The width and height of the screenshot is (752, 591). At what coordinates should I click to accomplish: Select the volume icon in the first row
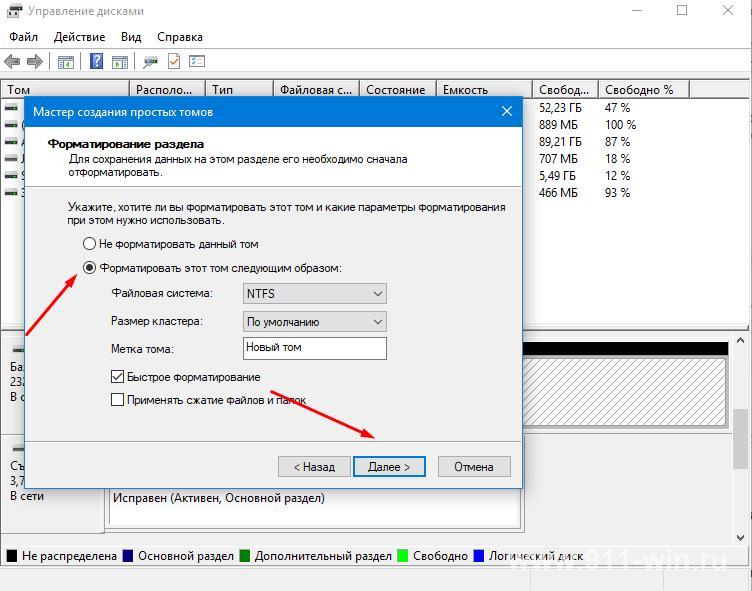[x=11, y=108]
